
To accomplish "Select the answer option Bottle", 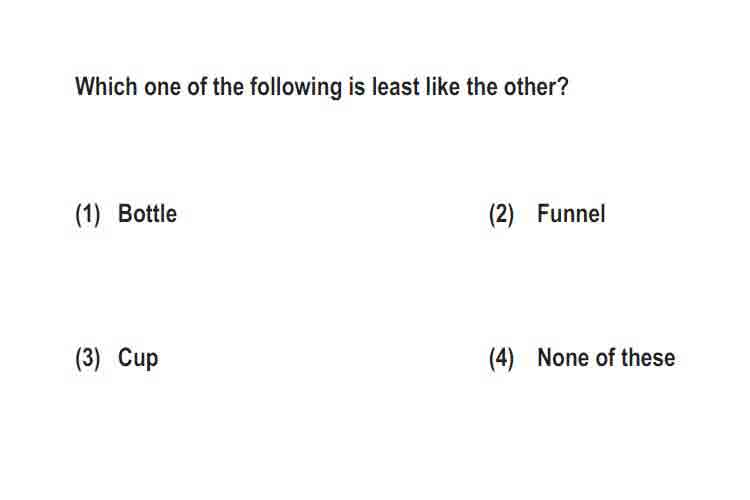I will click(147, 213).
